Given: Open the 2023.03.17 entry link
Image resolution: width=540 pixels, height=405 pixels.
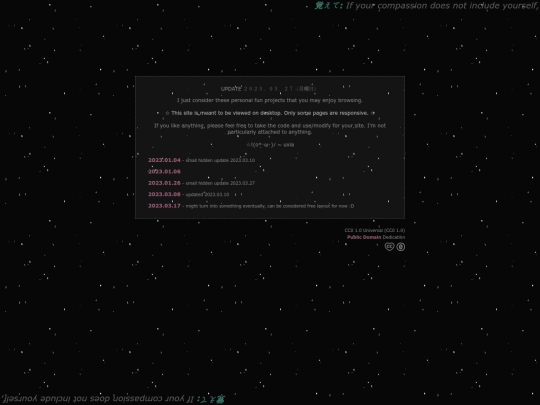Looking at the screenshot, I should [164, 206].
